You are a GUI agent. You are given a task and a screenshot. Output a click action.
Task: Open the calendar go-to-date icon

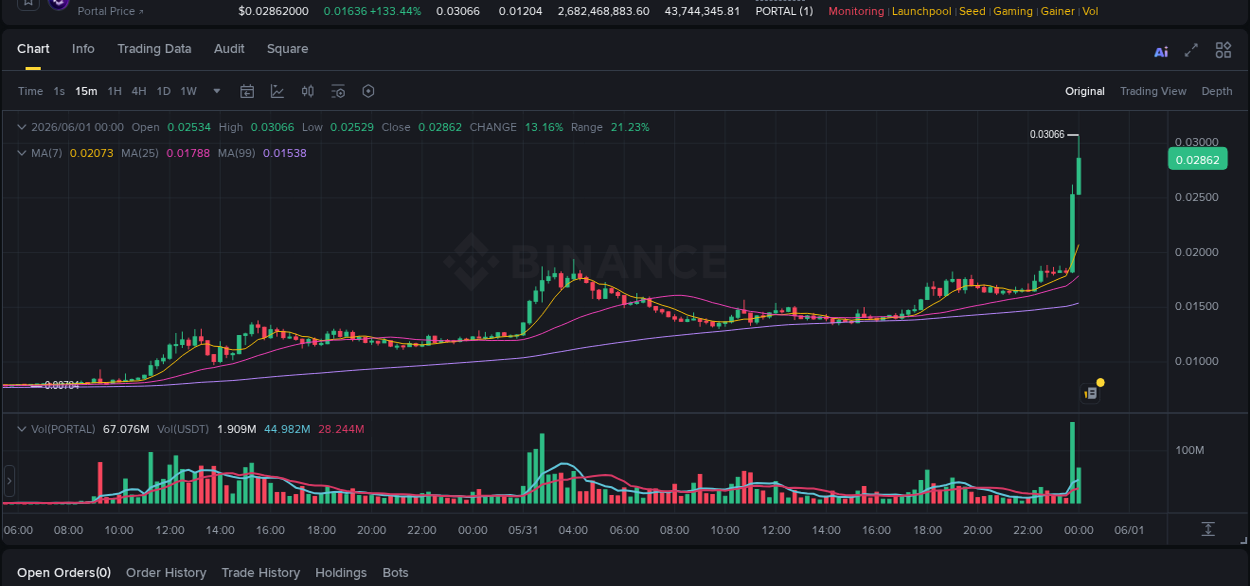coord(247,91)
